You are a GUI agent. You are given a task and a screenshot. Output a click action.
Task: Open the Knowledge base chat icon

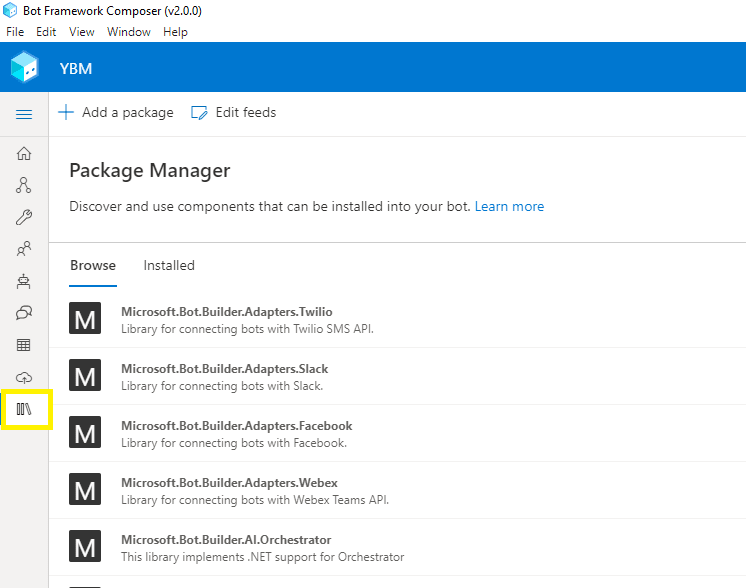[x=24, y=313]
